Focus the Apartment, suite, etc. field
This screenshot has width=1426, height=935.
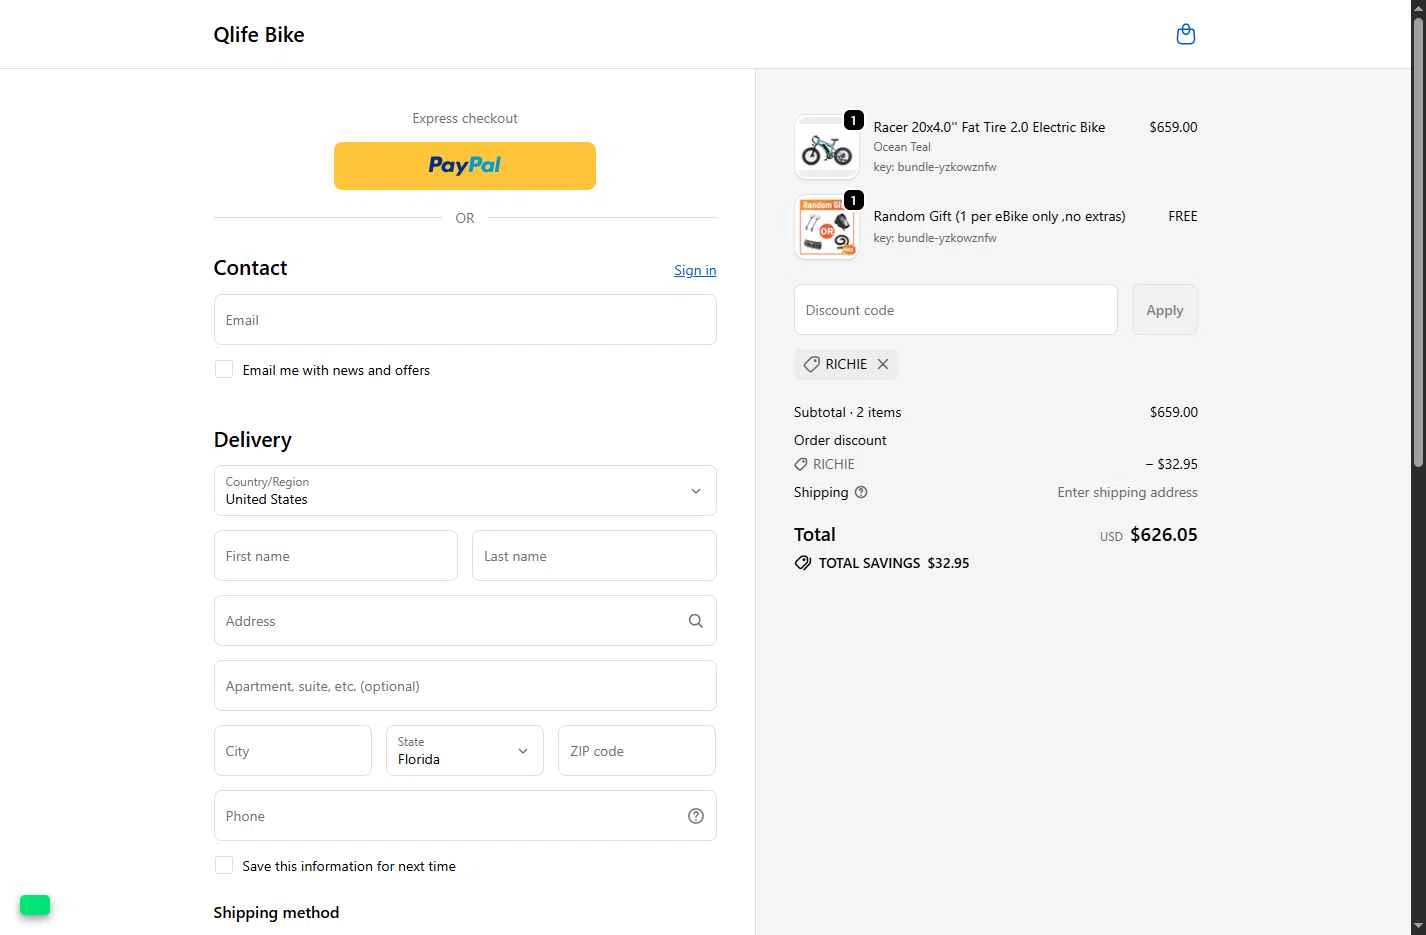click(x=465, y=686)
